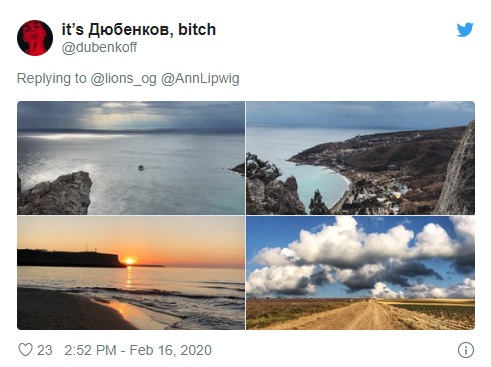Open the @lions_og mention

pos(123,79)
